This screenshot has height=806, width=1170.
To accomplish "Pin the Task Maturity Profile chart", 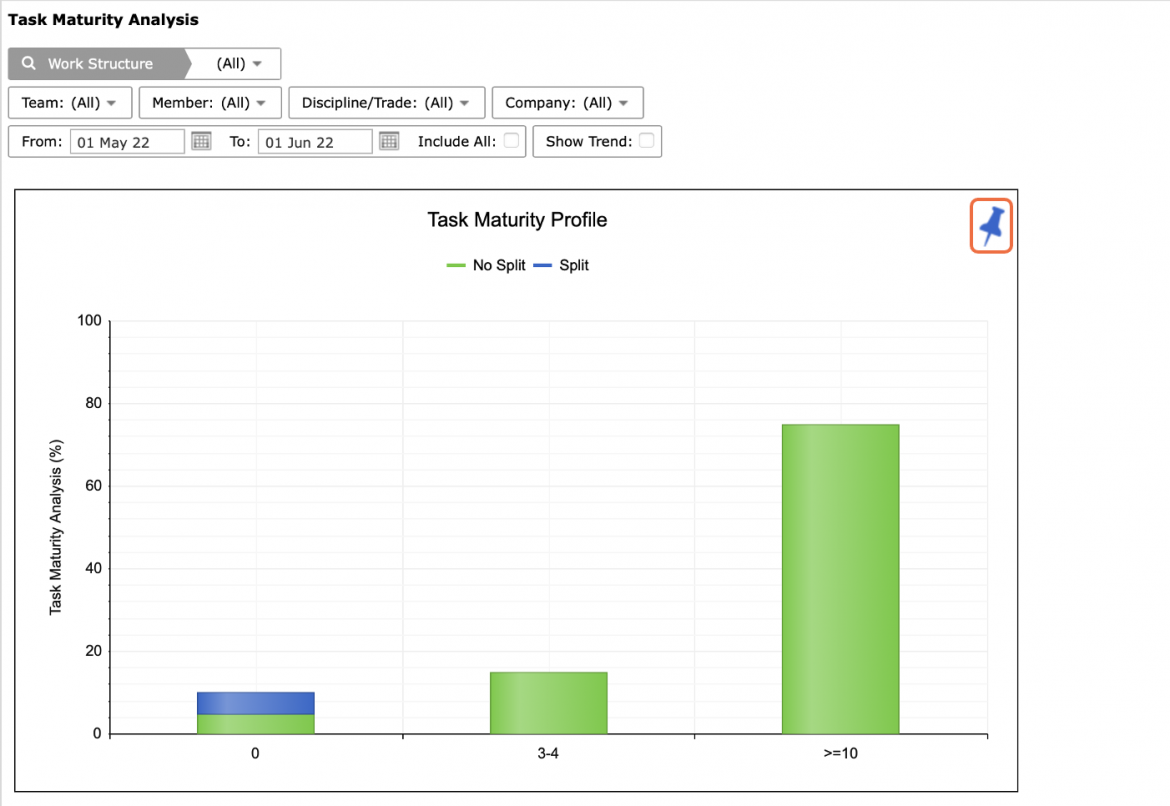I will [990, 225].
